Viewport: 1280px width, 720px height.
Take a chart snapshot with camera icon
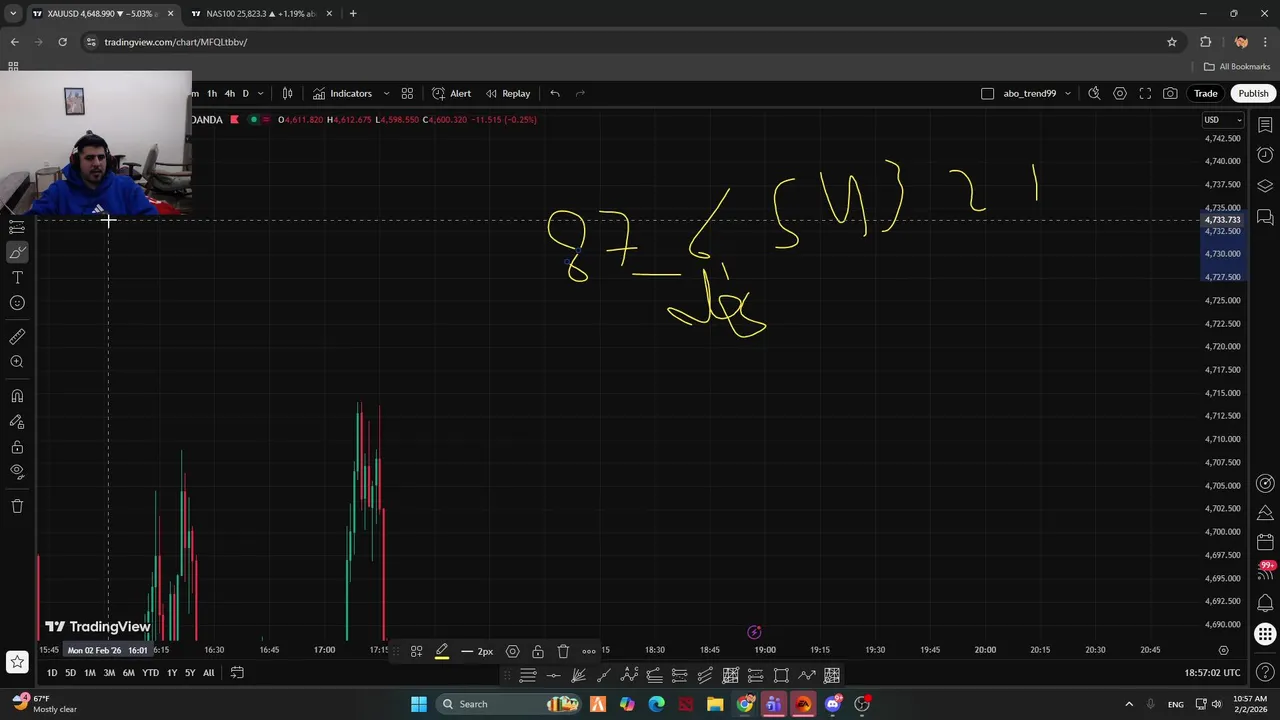[x=1170, y=93]
